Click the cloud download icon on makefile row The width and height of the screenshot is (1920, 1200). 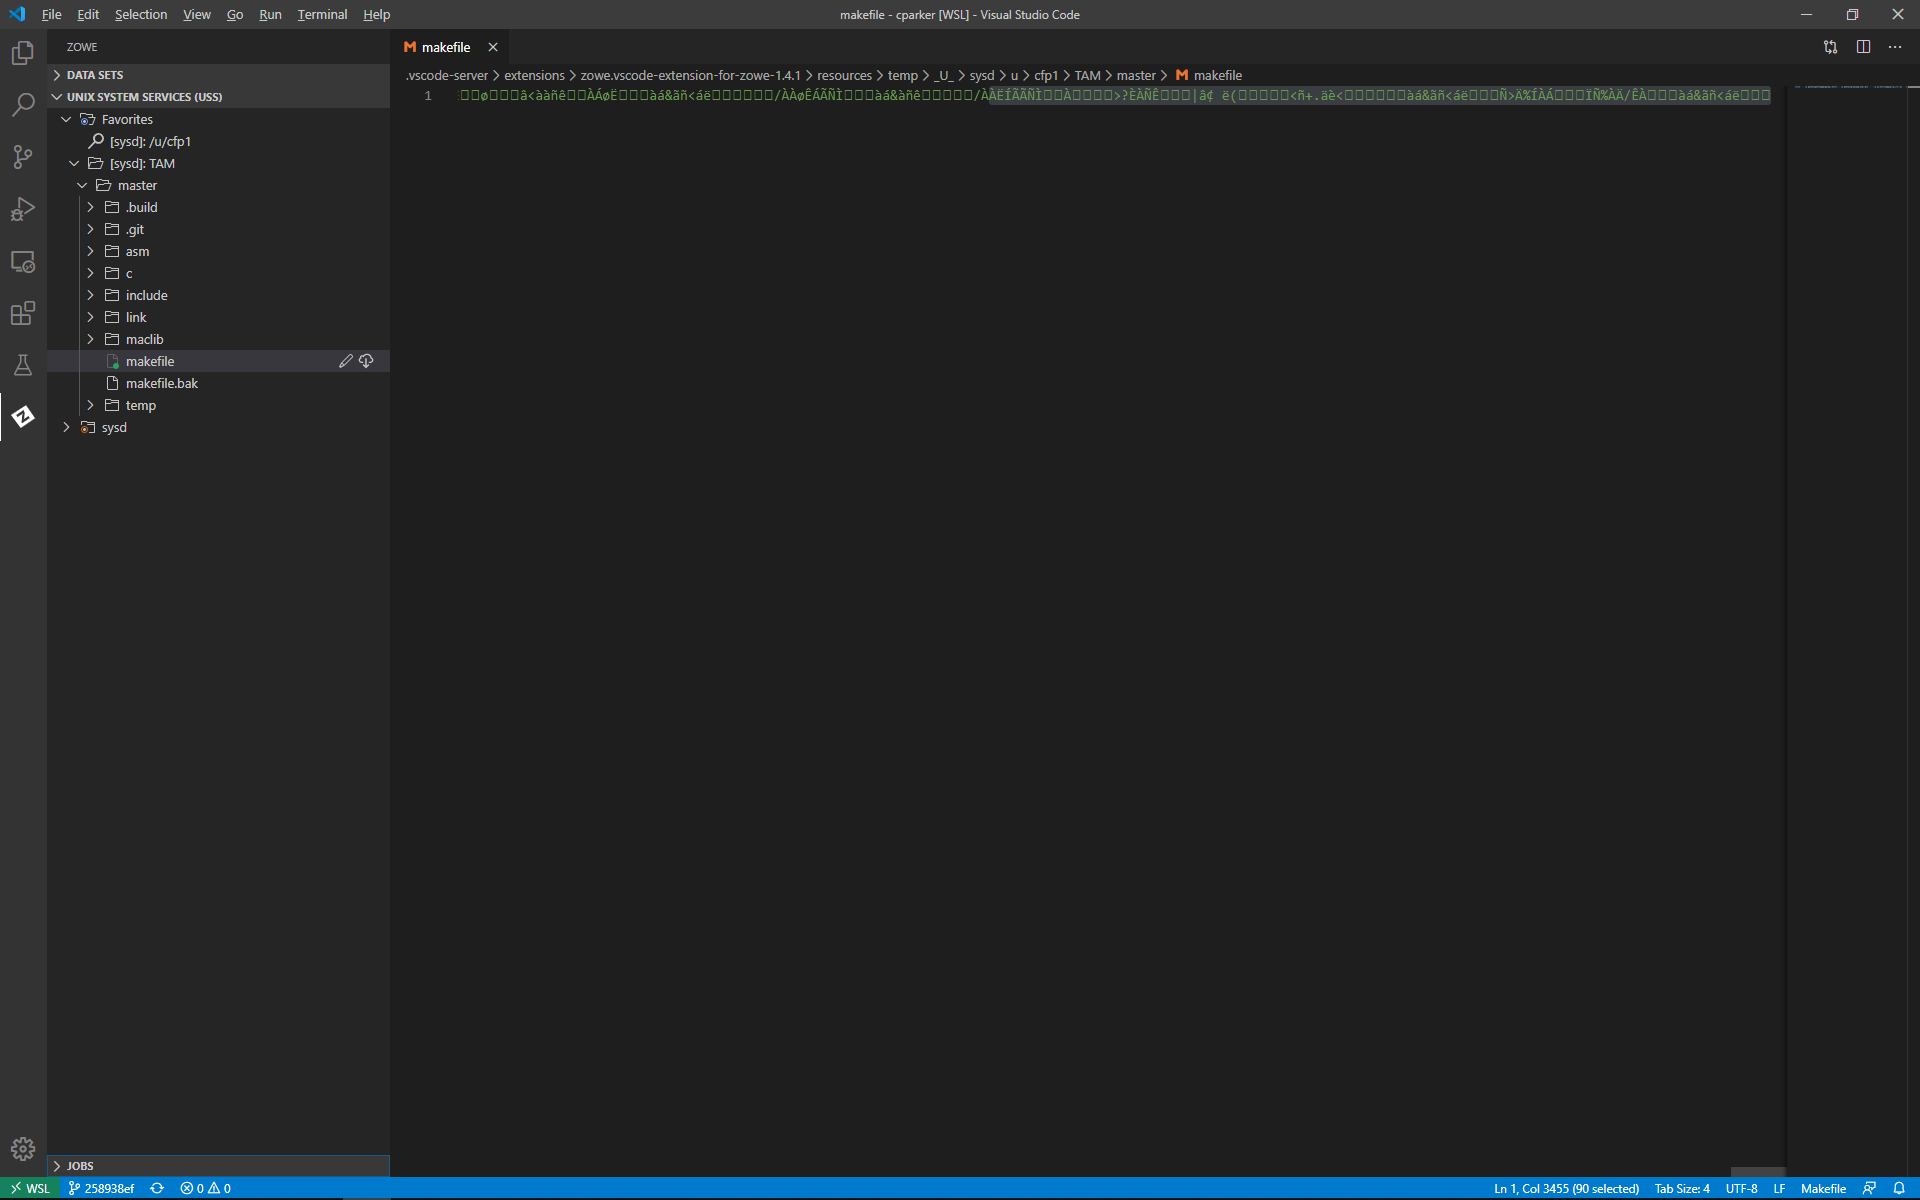(366, 361)
